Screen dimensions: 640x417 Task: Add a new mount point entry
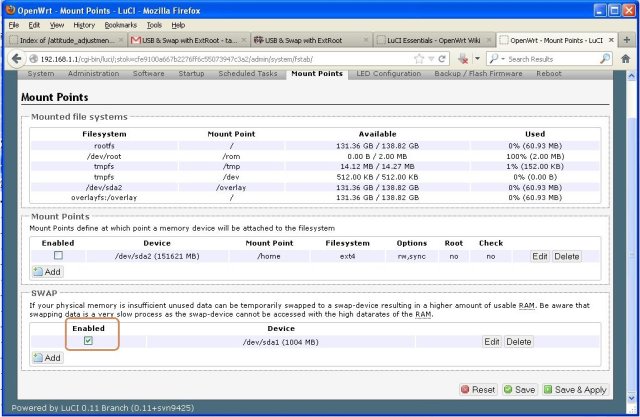pyautogui.click(x=47, y=271)
